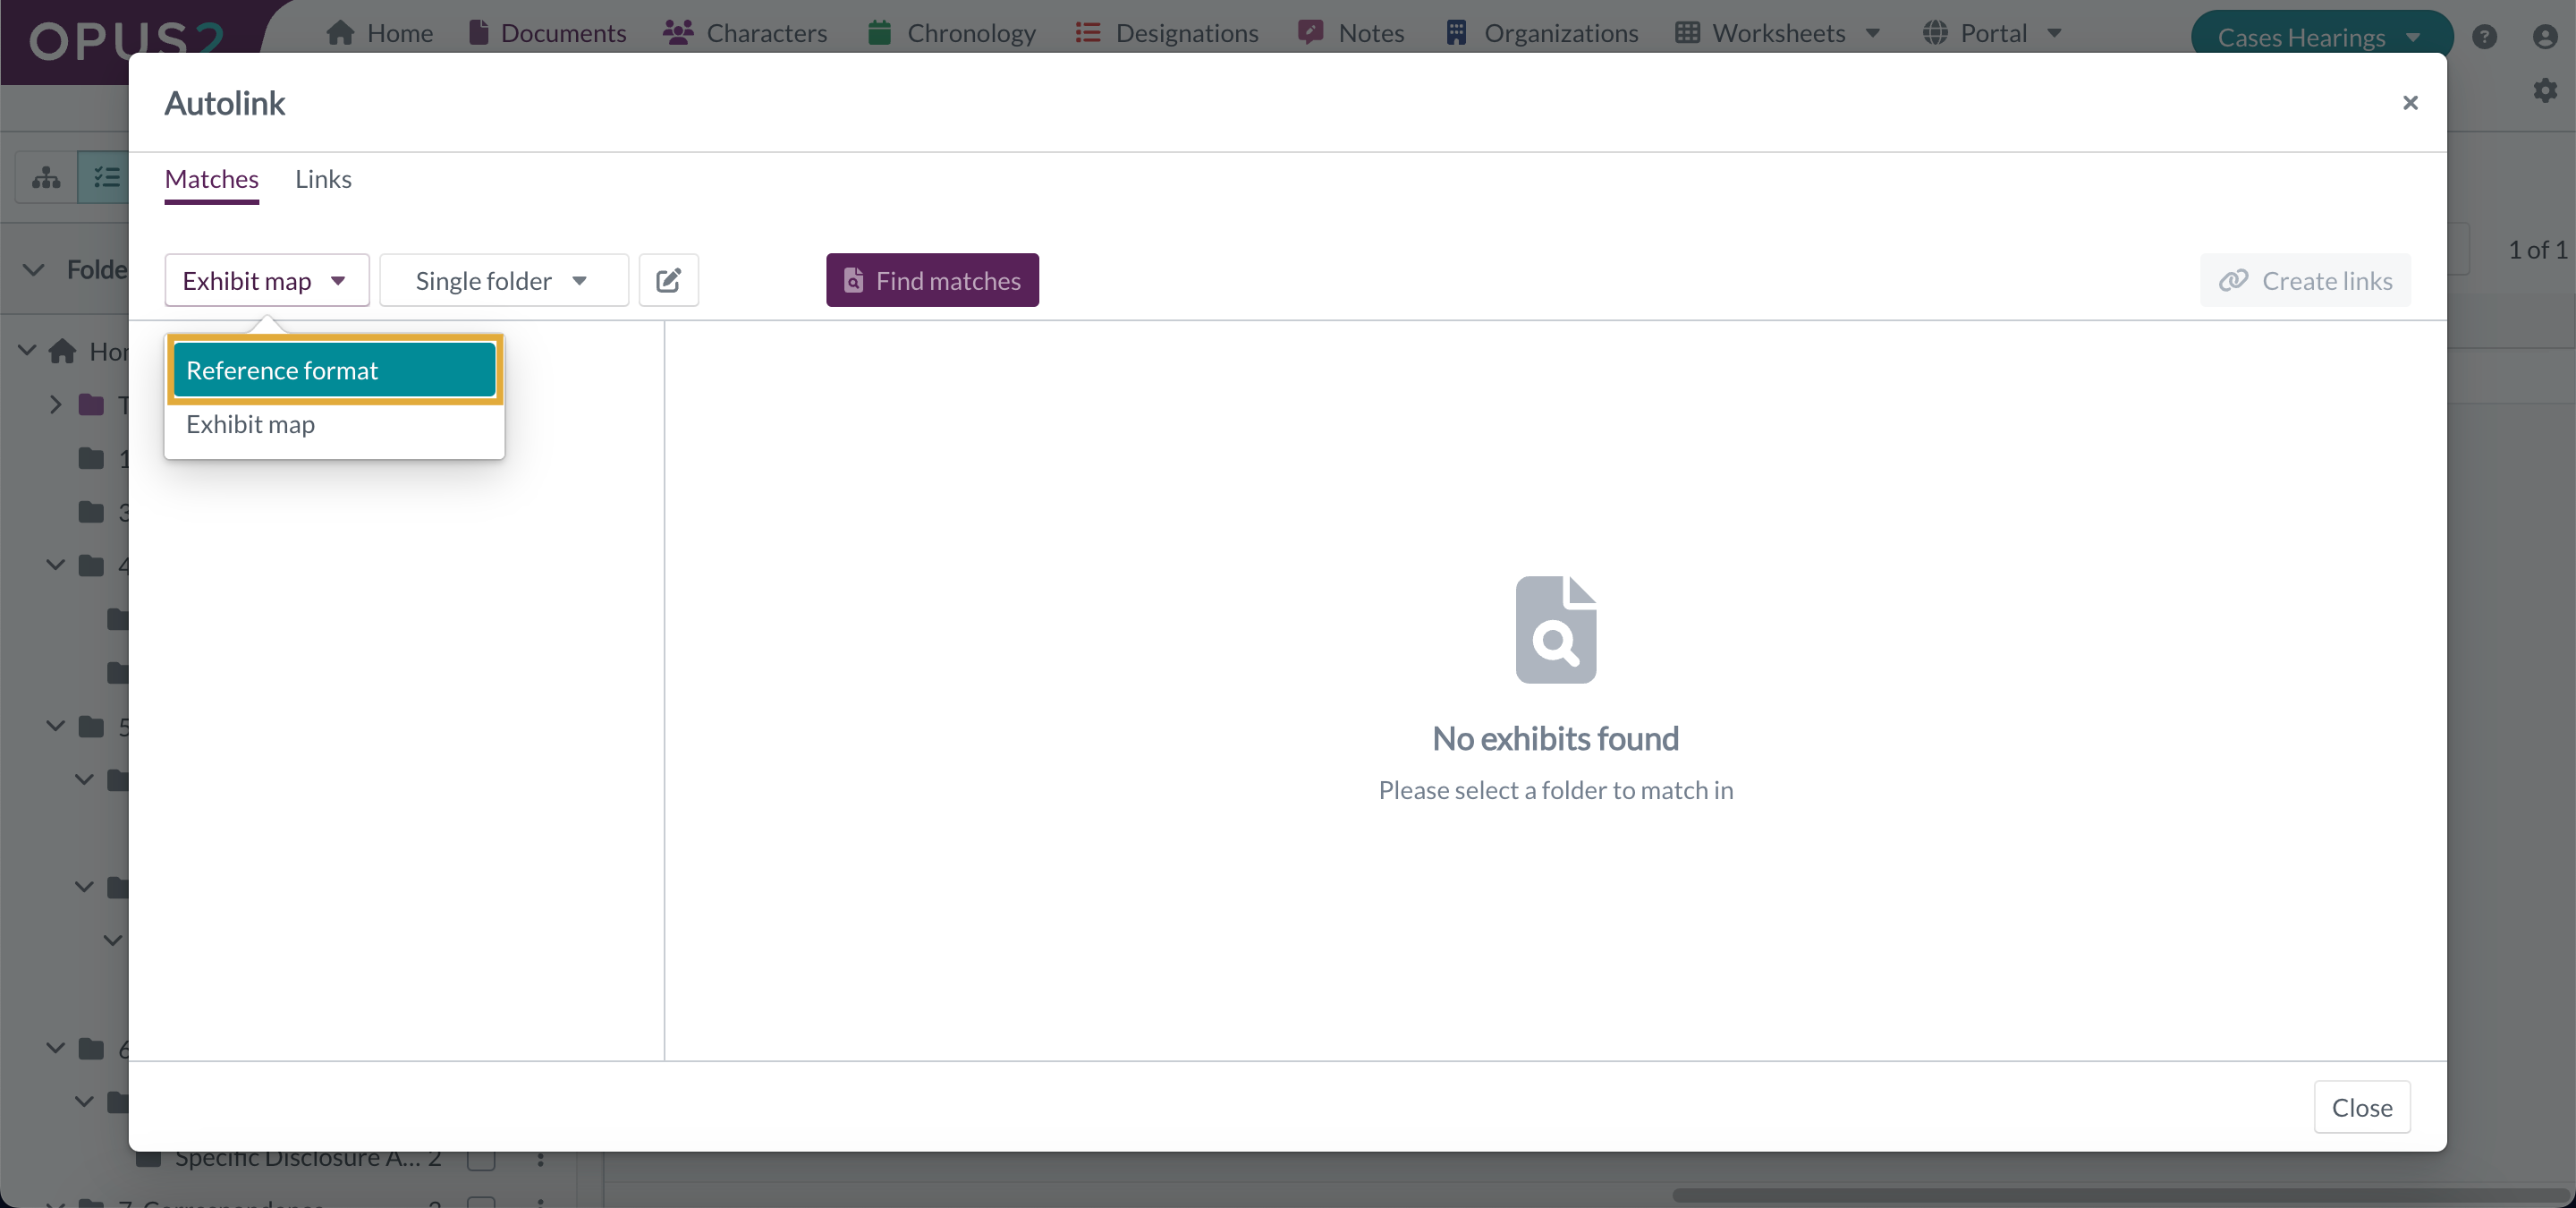Image resolution: width=2576 pixels, height=1208 pixels.
Task: Open the Exhibit map dropdown
Action: (x=266, y=281)
